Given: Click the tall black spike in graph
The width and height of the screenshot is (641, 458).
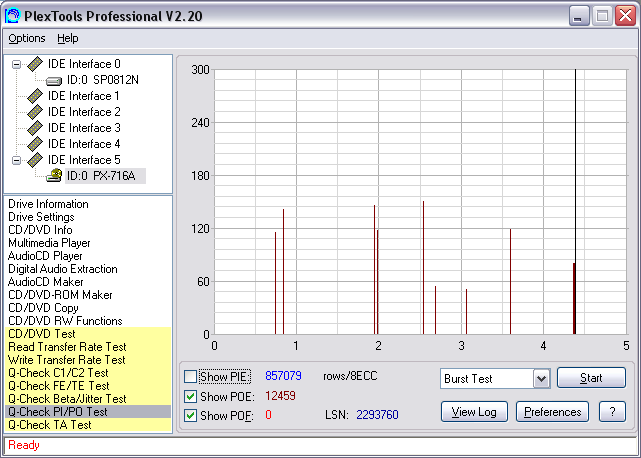Looking at the screenshot, I should pos(575,202).
